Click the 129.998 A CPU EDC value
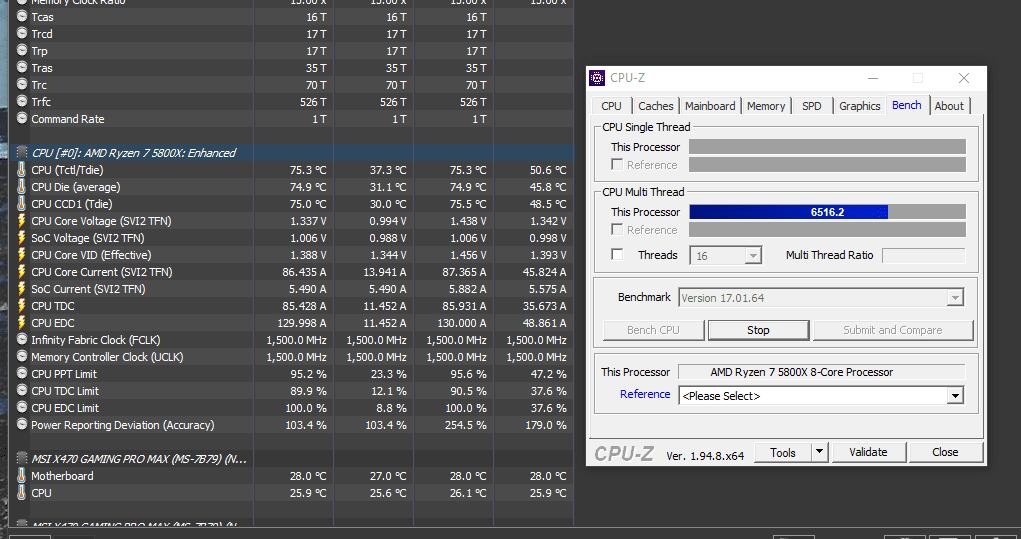Screen dimensions: 1021x539 coord(301,323)
